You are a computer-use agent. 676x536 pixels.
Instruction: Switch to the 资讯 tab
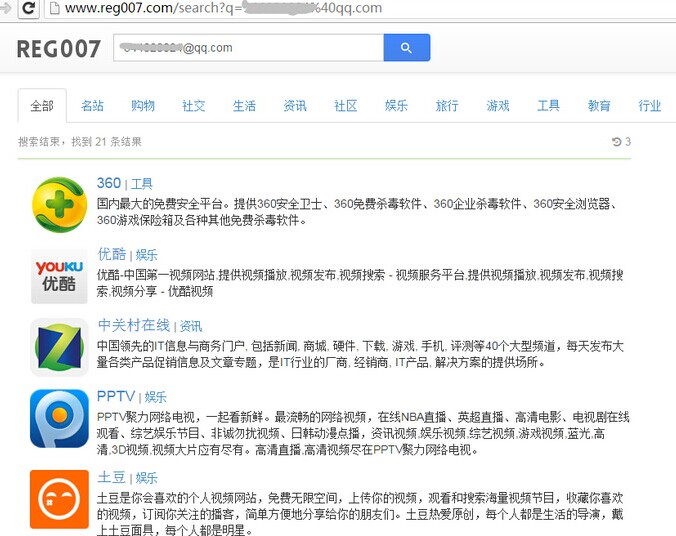pyautogui.click(x=295, y=106)
